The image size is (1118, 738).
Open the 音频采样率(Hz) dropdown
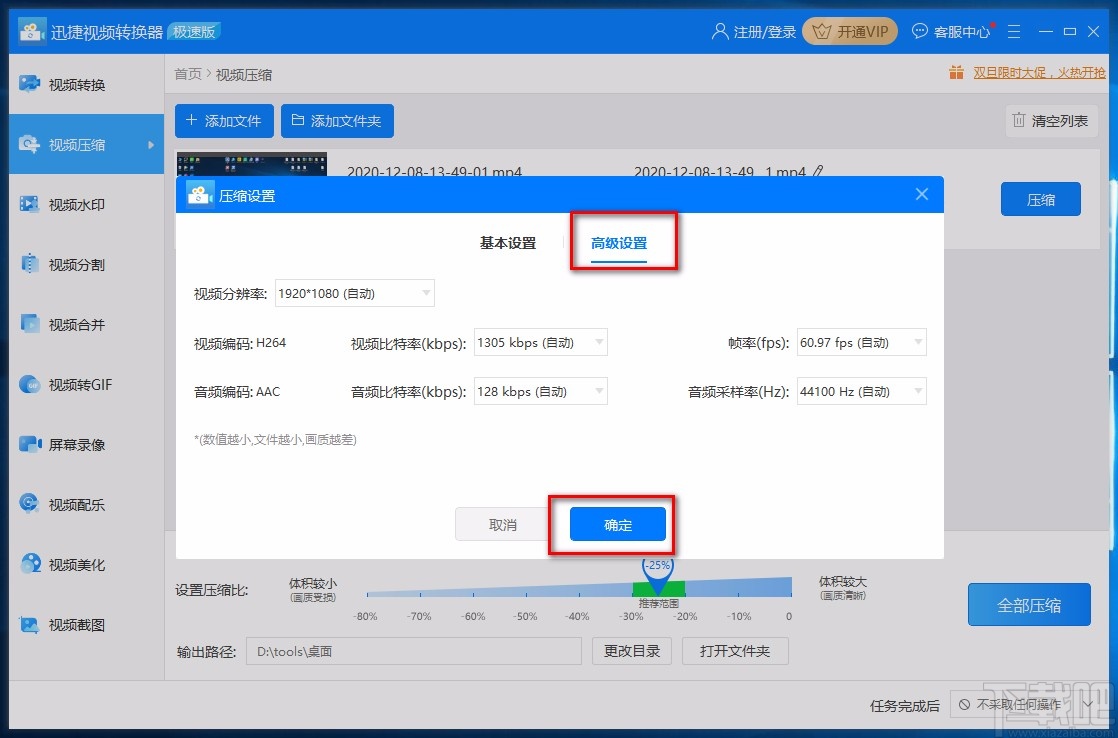[860, 391]
